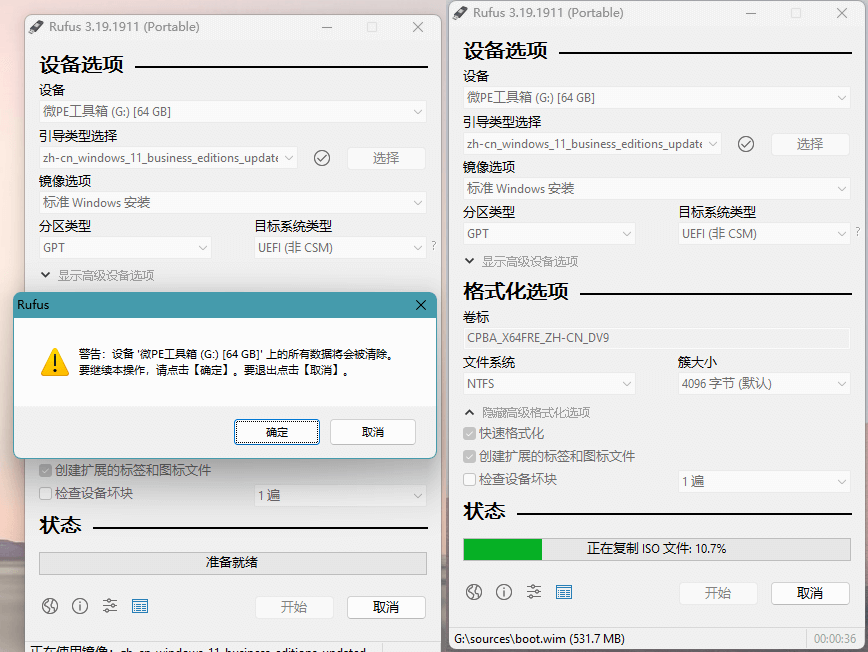Viewport: 868px width, 652px height.
Task: Click 选择 button in left window
Action: tap(386, 158)
